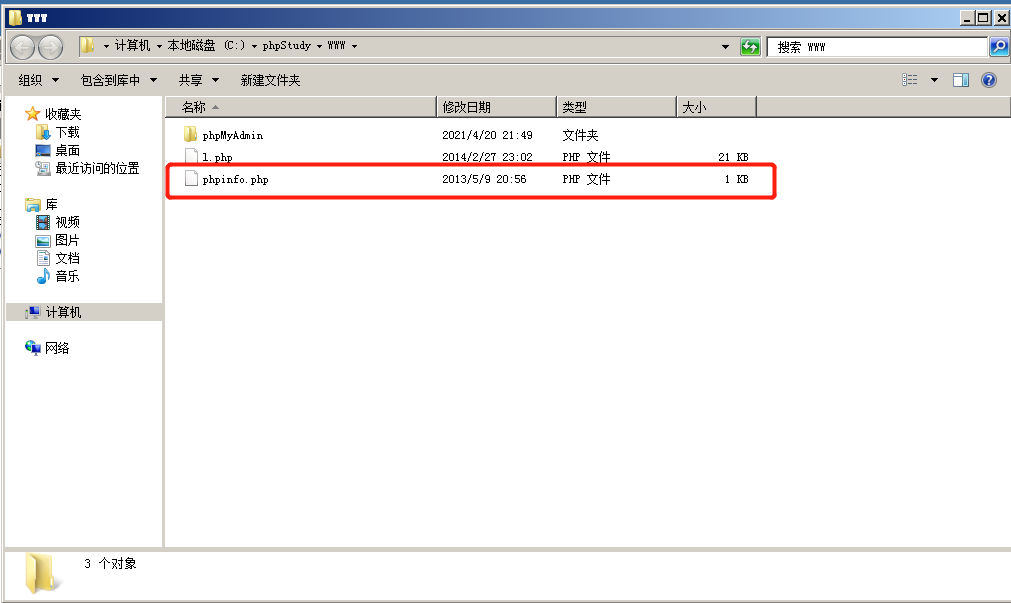Go back with the Back arrow button
Screen dimensions: 1011x603
[x=23, y=46]
